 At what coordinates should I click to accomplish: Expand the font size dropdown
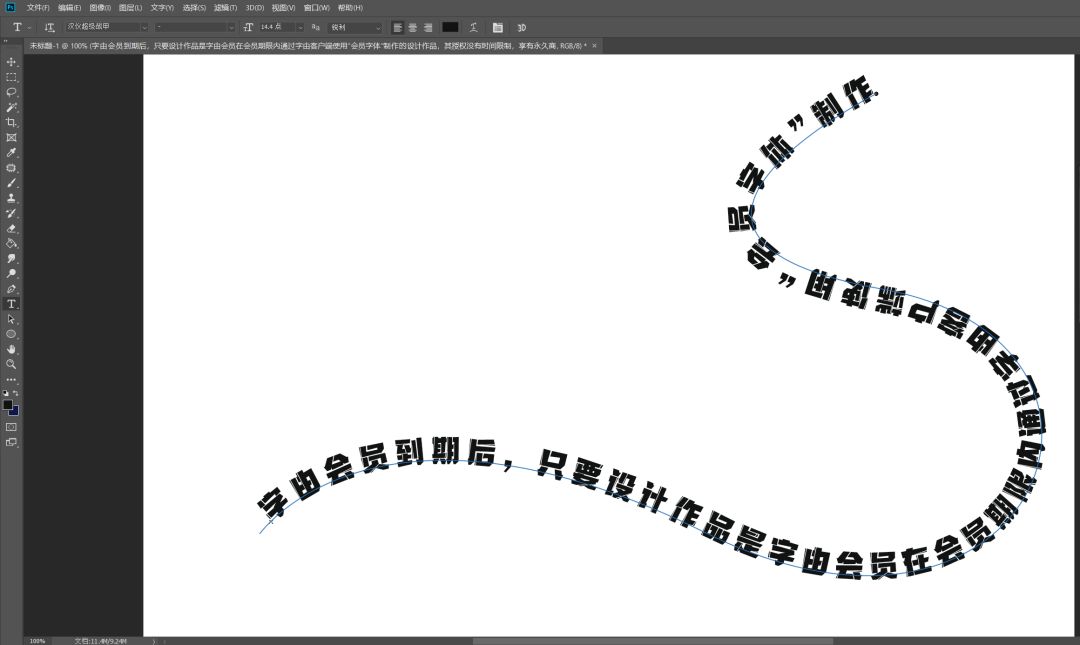[x=300, y=27]
